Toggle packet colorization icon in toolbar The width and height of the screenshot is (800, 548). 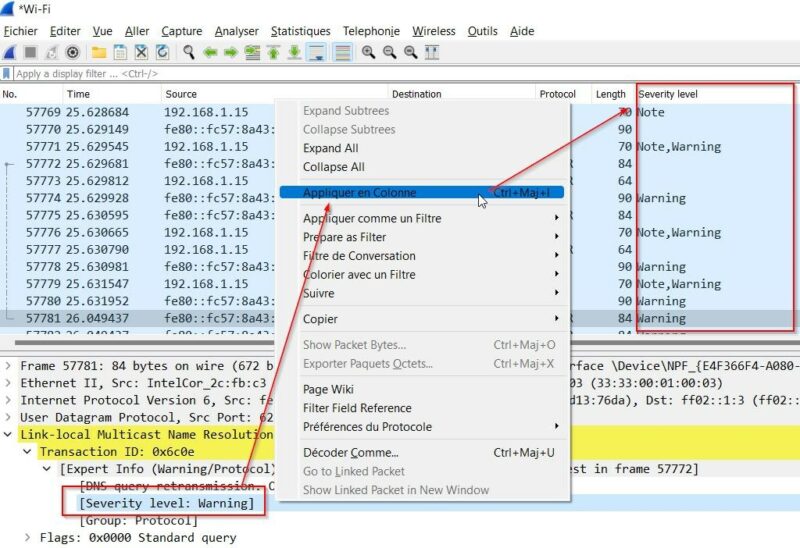[x=343, y=52]
